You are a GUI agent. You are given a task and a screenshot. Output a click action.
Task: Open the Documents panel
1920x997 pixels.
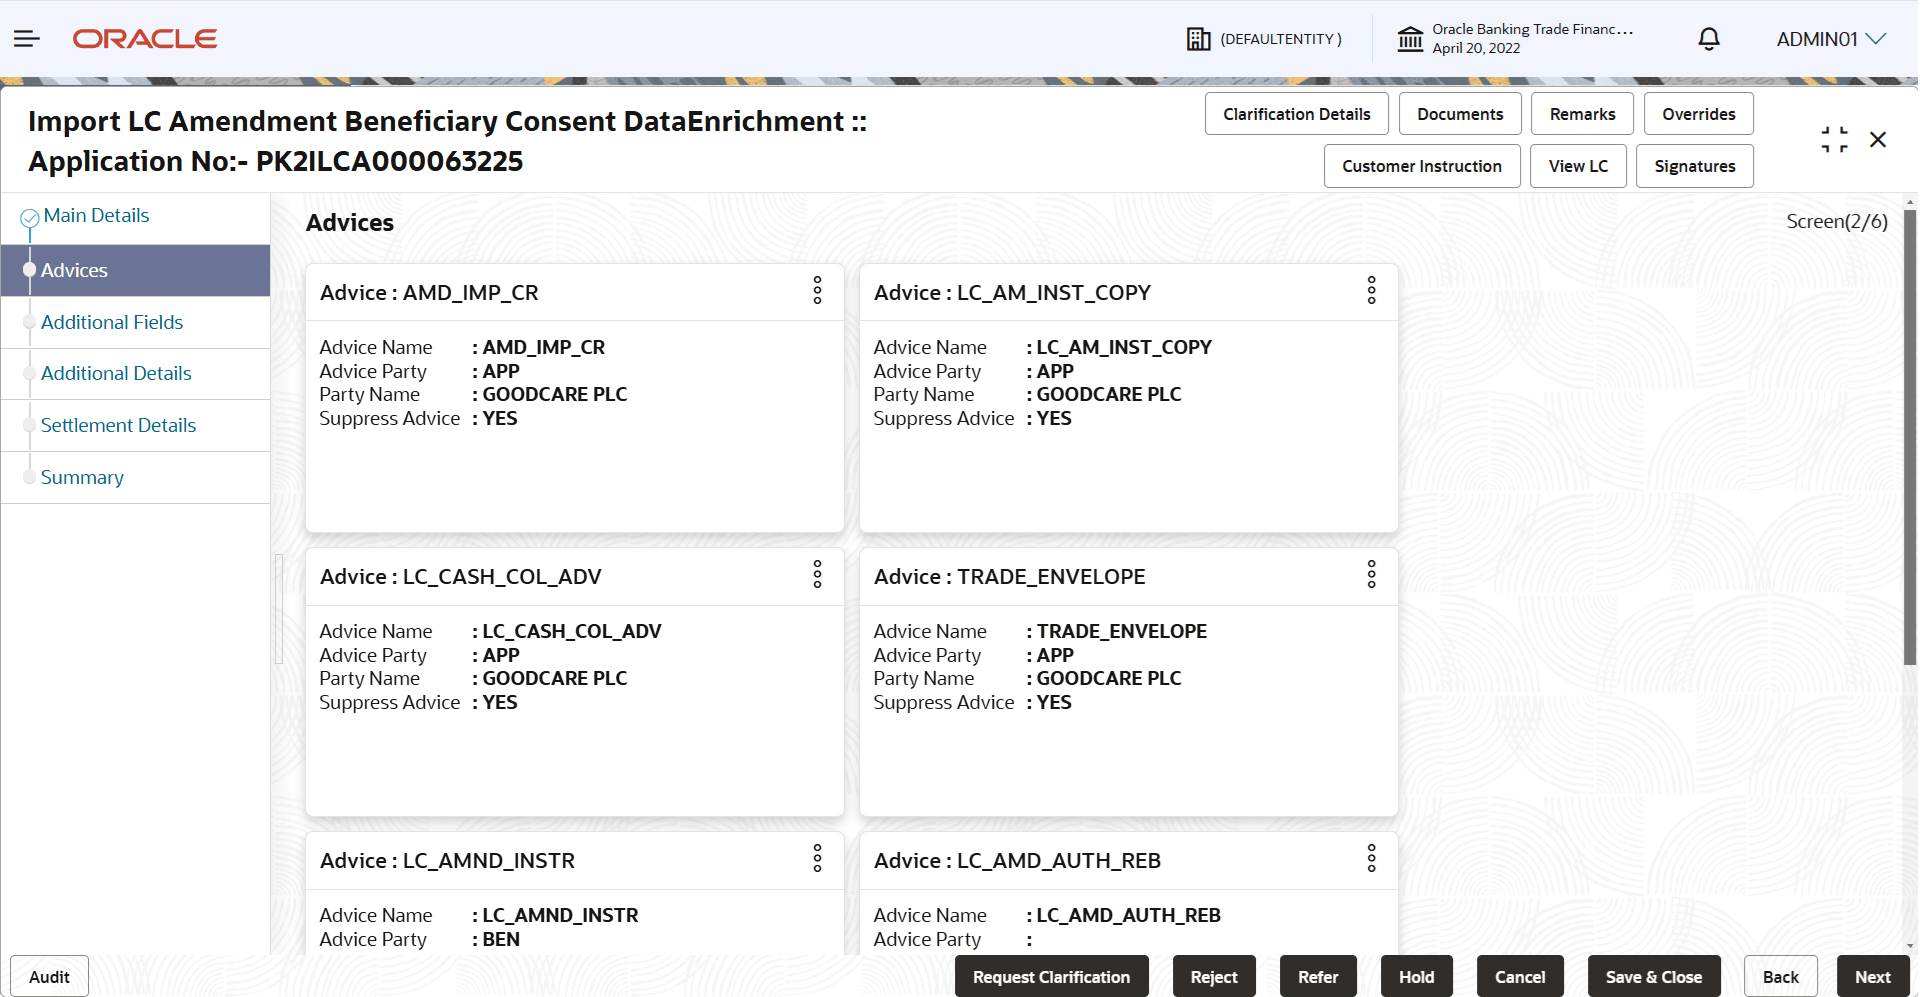1460,114
